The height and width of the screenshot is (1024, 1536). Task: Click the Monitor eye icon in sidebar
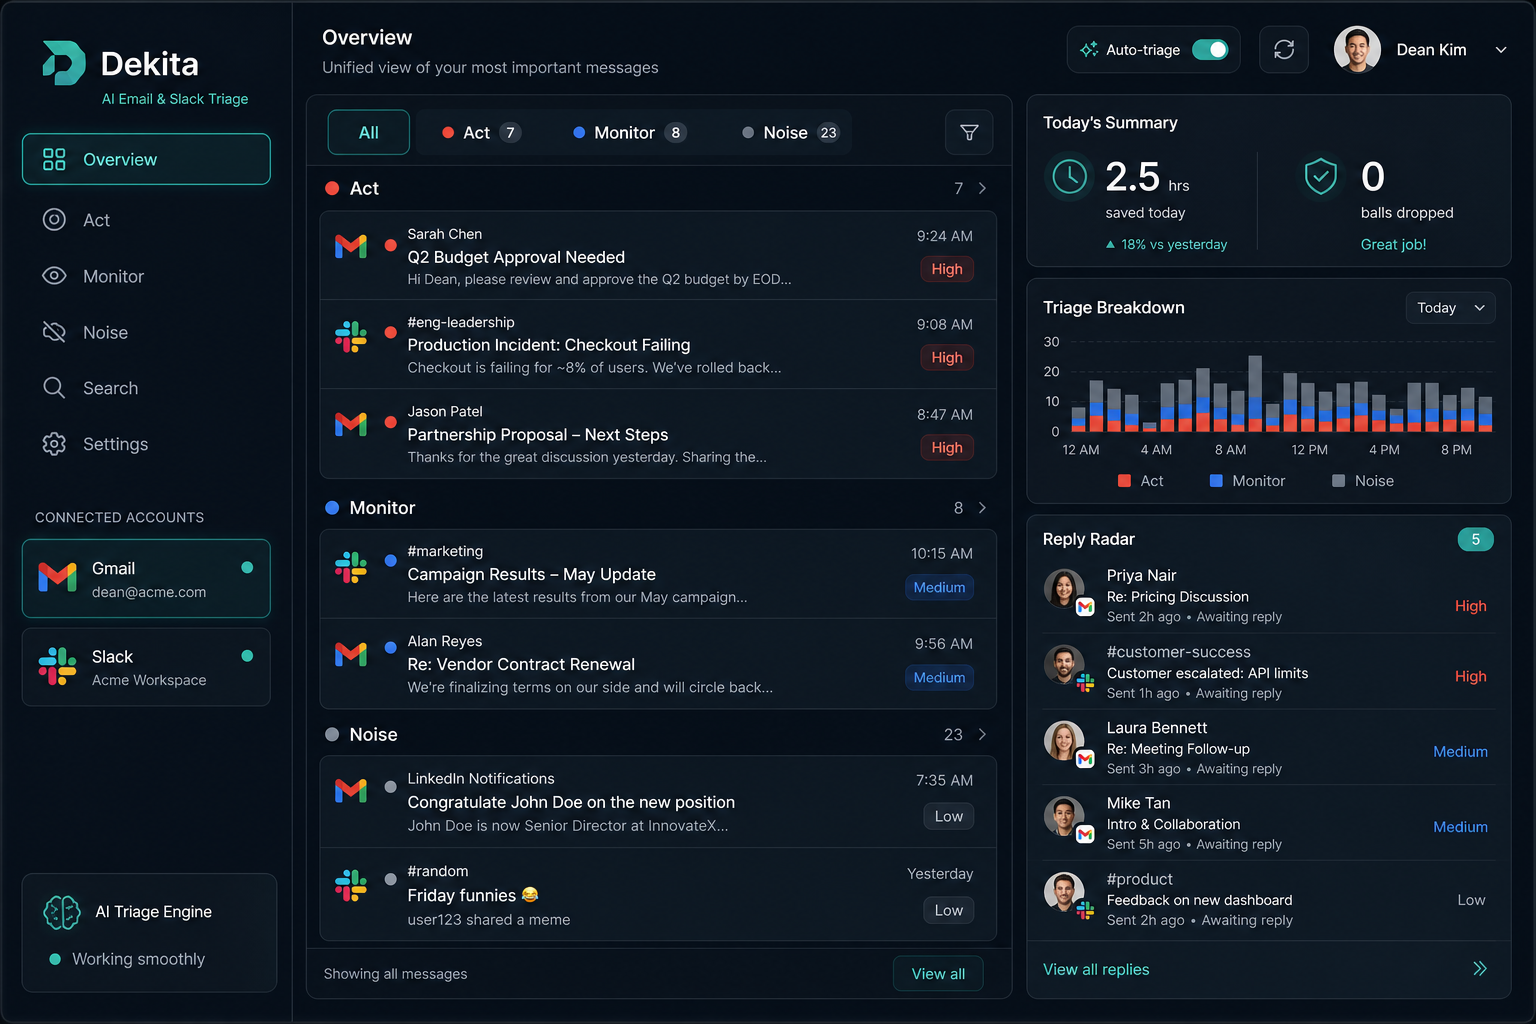pos(54,276)
